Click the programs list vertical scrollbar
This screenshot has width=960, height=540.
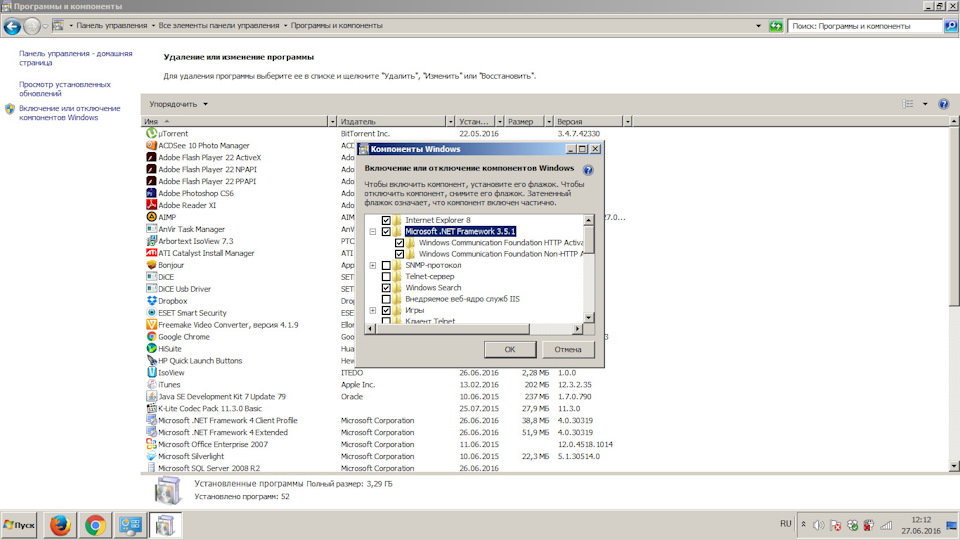click(x=954, y=215)
